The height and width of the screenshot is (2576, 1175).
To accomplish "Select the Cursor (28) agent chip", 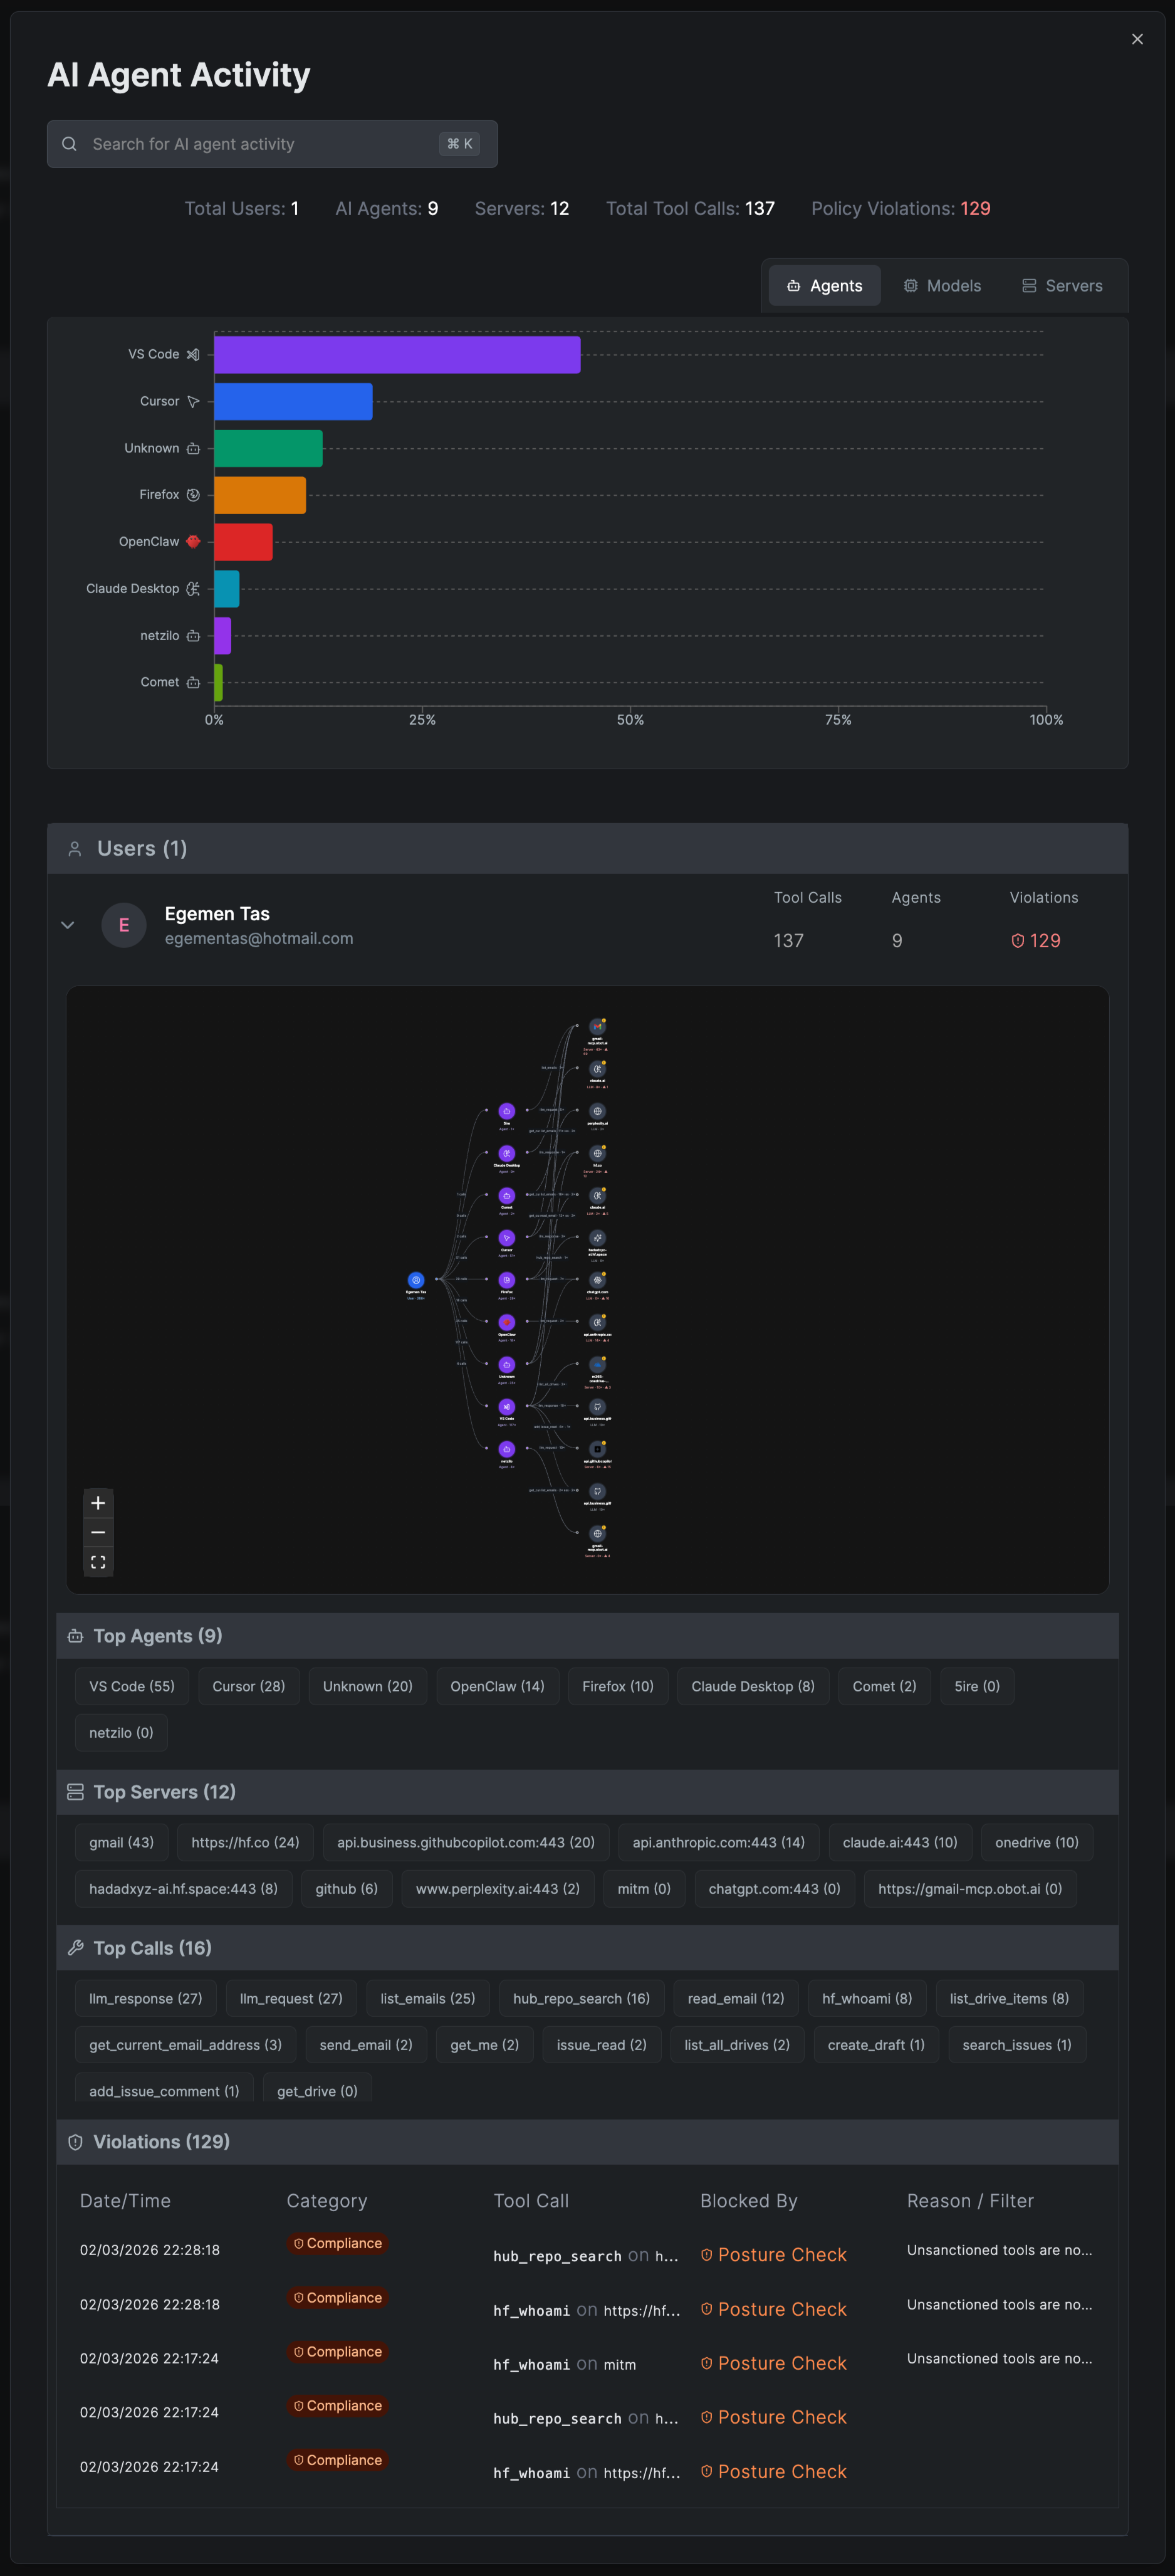I will coord(248,1686).
